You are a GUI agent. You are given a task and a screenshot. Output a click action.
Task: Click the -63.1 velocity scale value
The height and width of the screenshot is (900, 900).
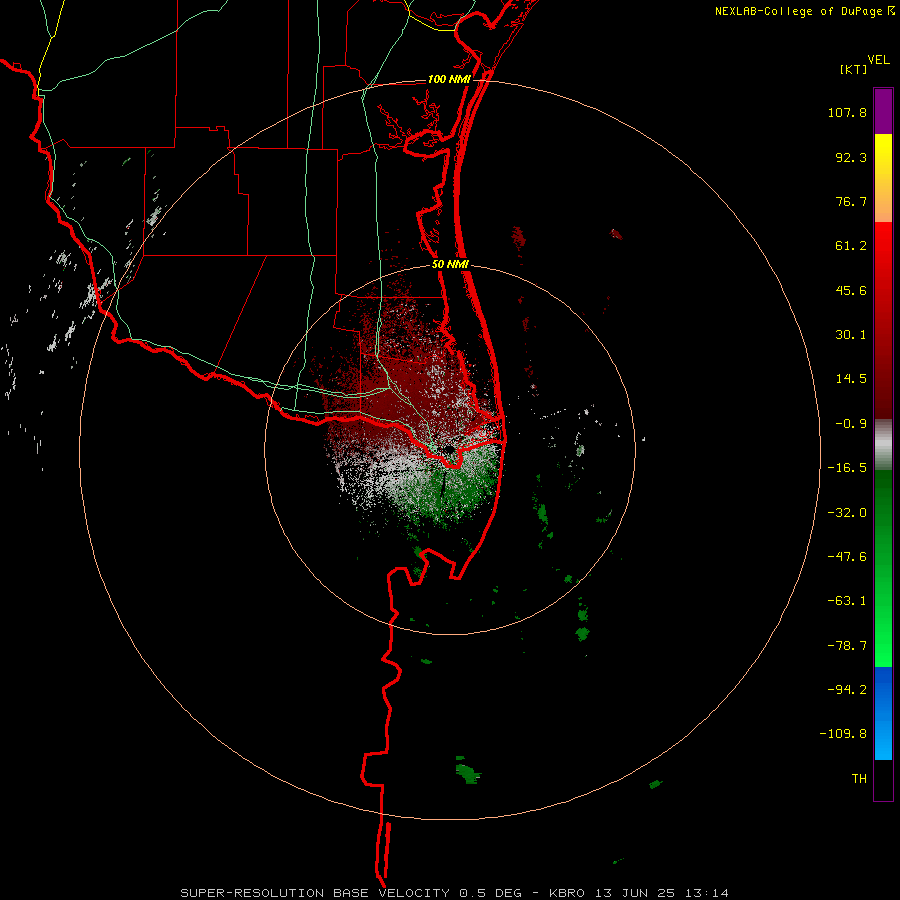point(847,601)
